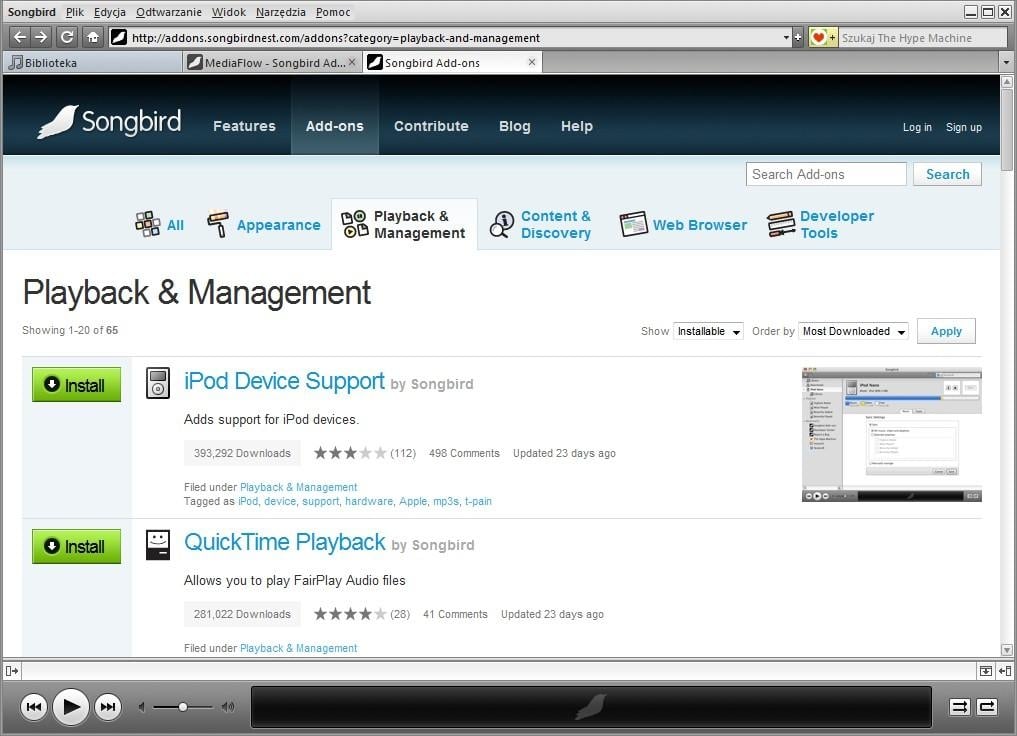
Task: Adjust the volume slider knob
Action: (183, 707)
